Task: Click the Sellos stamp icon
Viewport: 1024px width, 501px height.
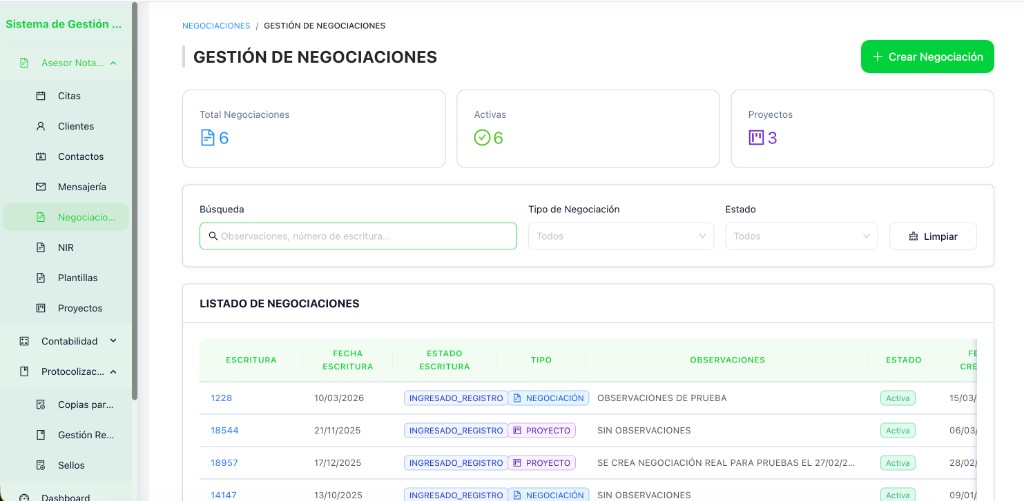Action: 40,465
